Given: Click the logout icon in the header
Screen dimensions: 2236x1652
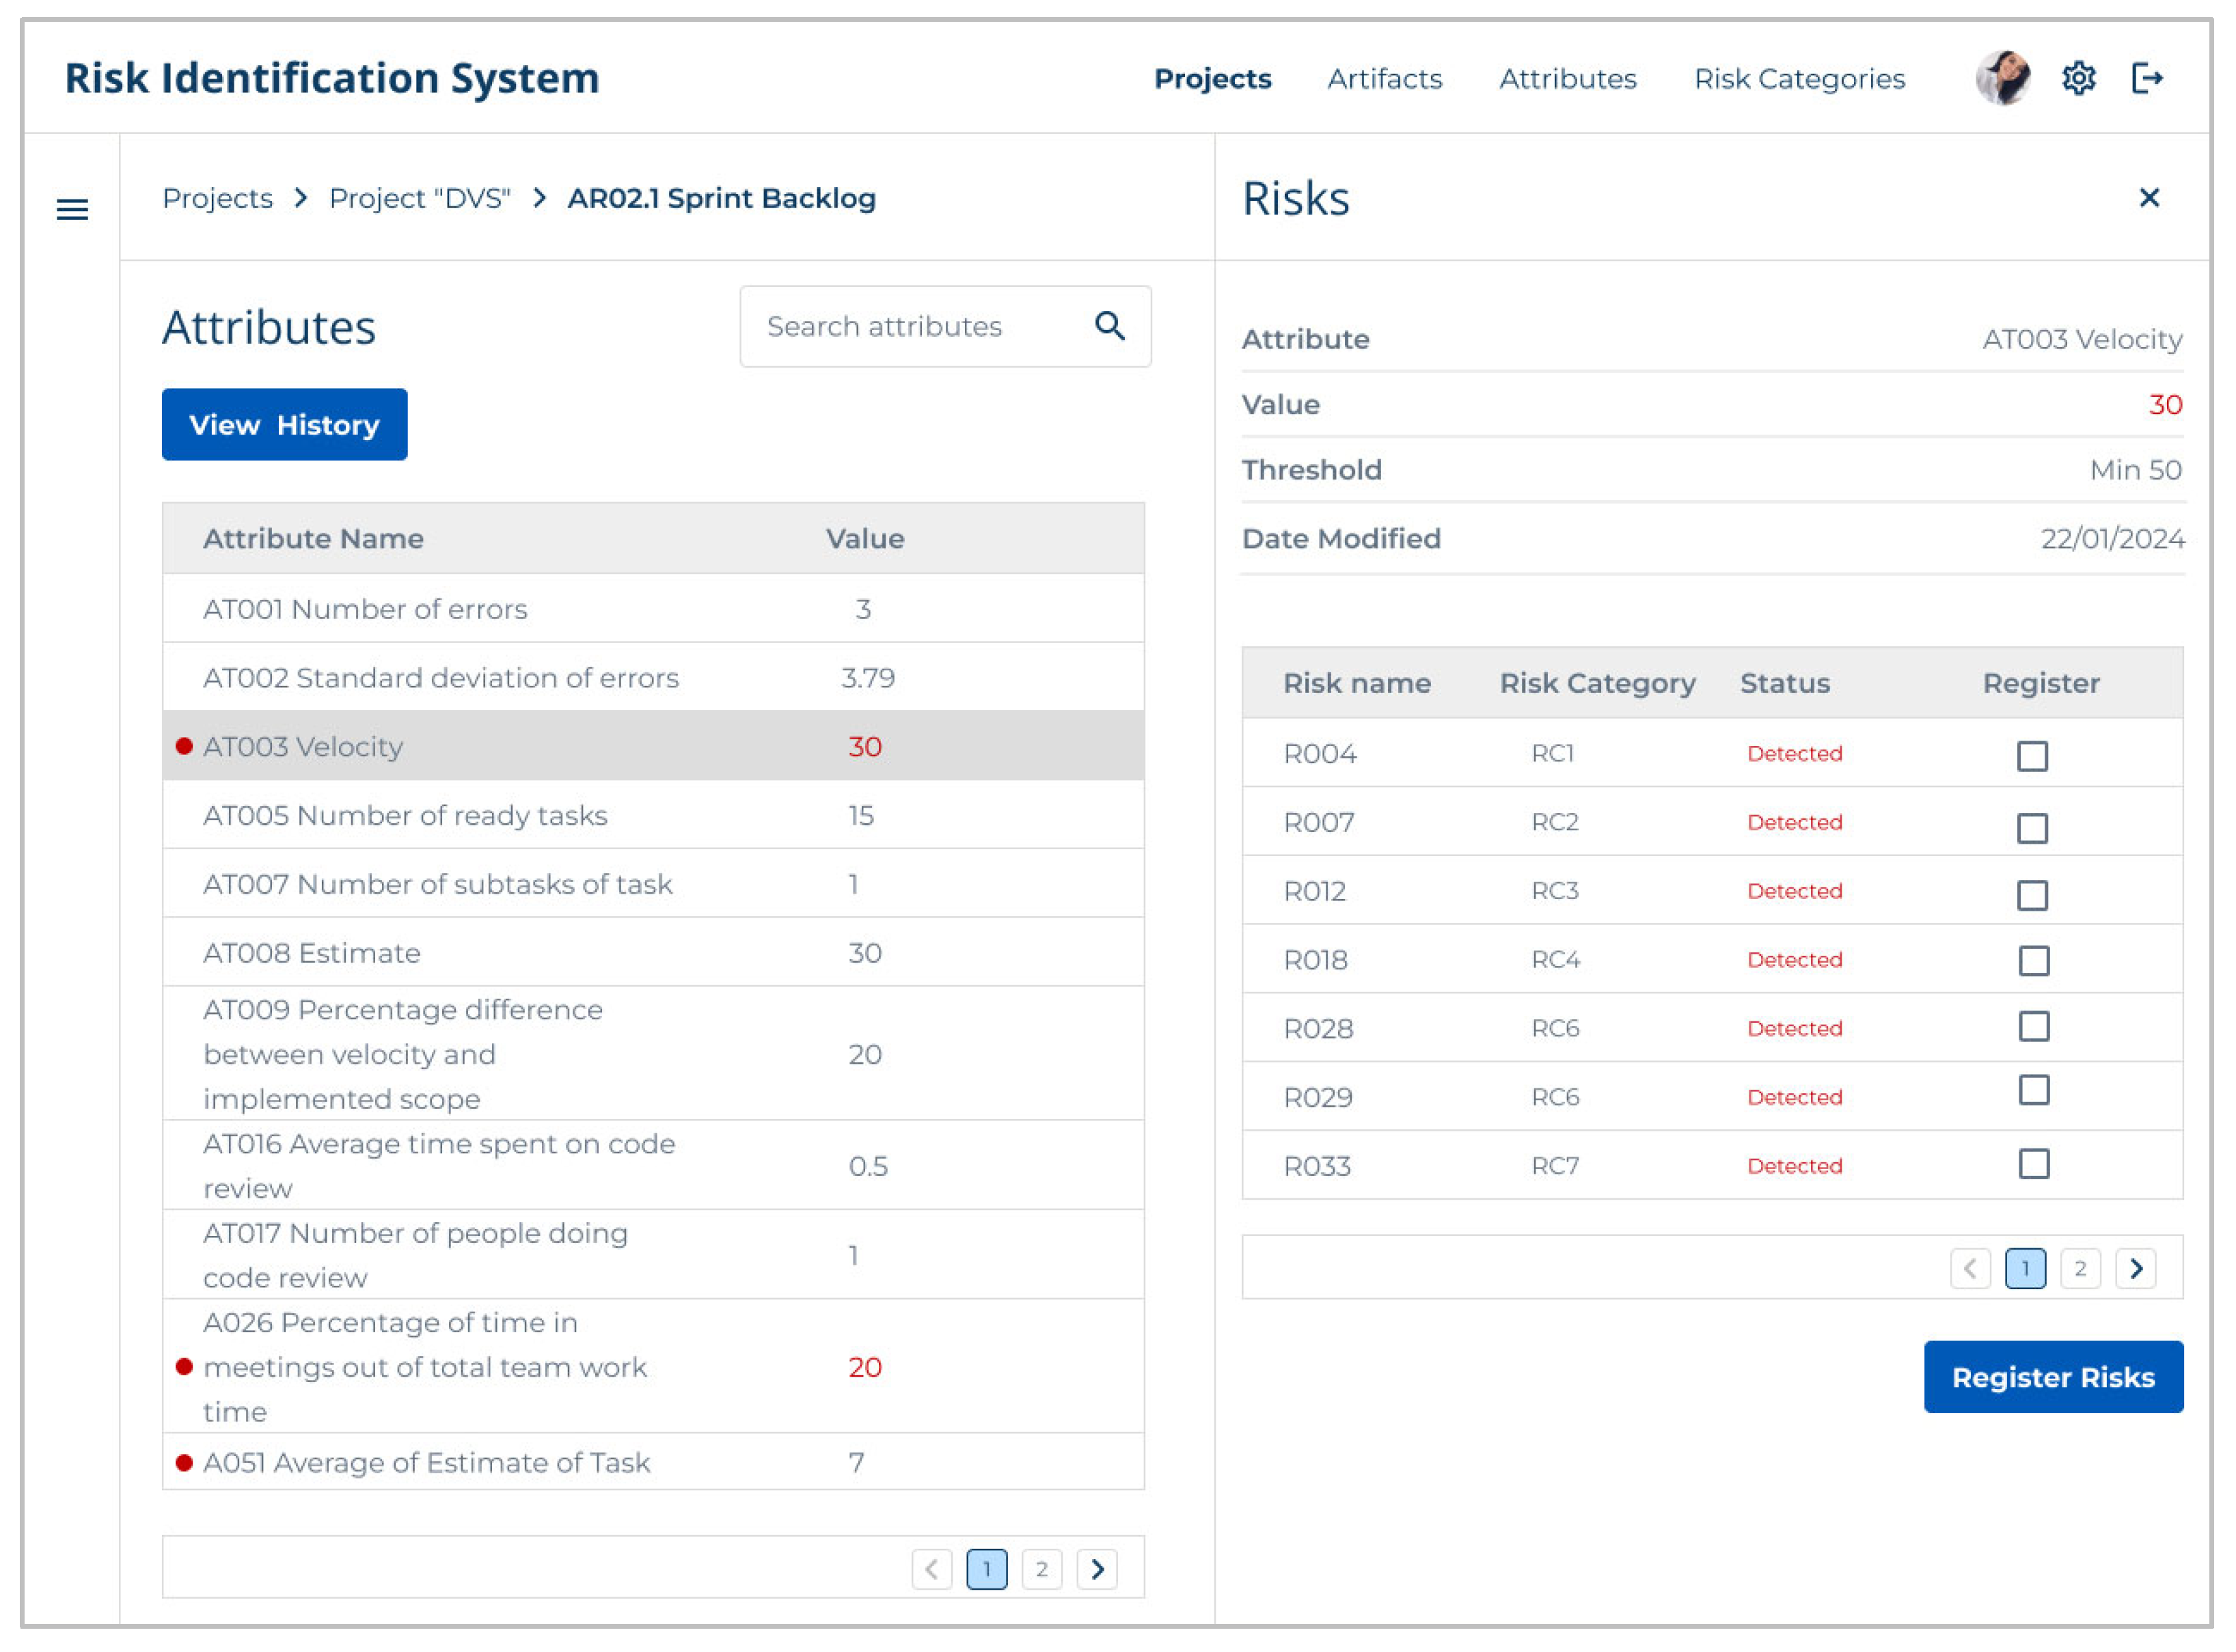Looking at the screenshot, I should [x=2146, y=78].
